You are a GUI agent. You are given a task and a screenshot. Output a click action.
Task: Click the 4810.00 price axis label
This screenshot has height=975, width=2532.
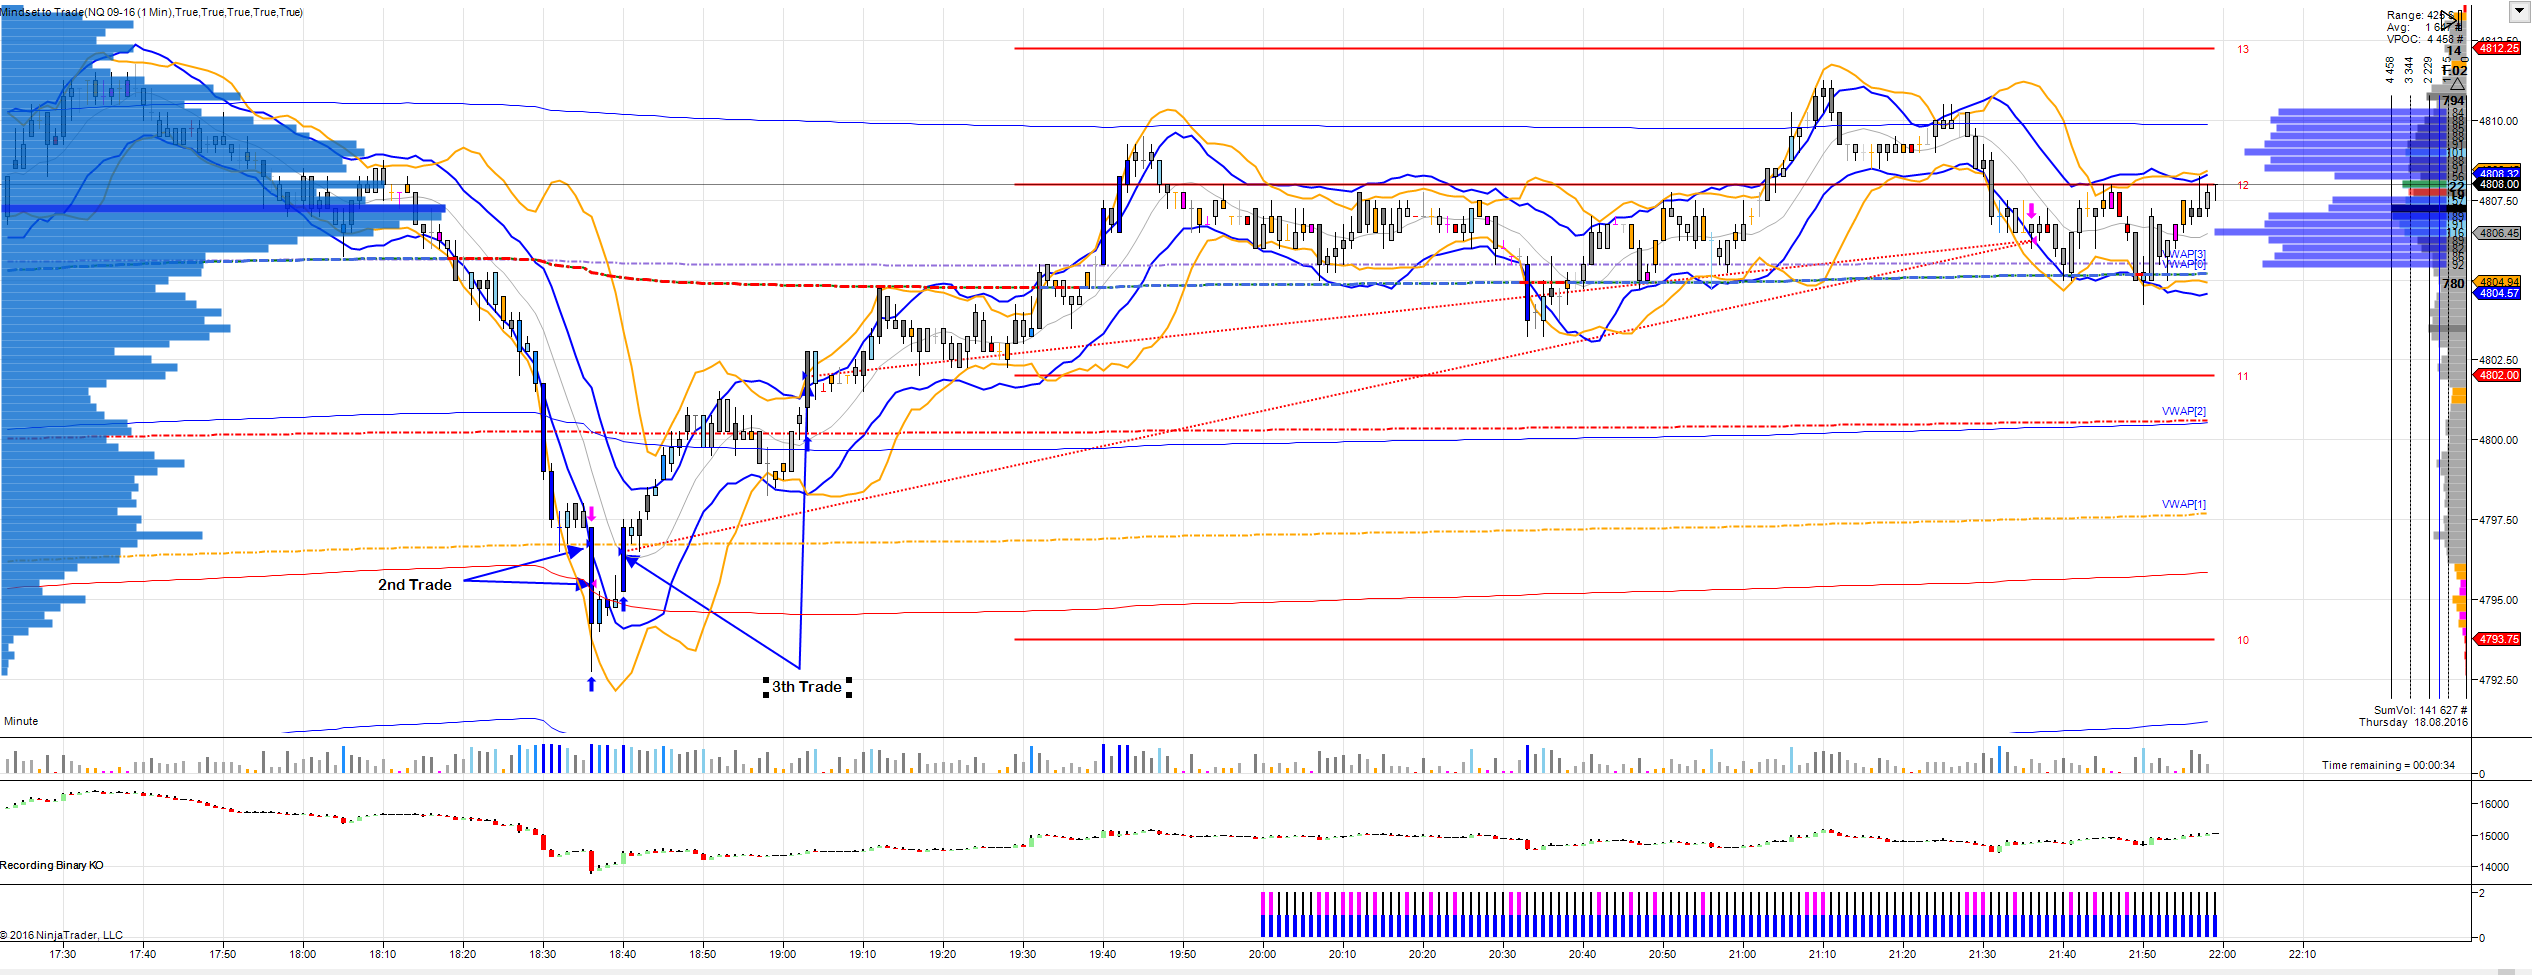[2498, 121]
